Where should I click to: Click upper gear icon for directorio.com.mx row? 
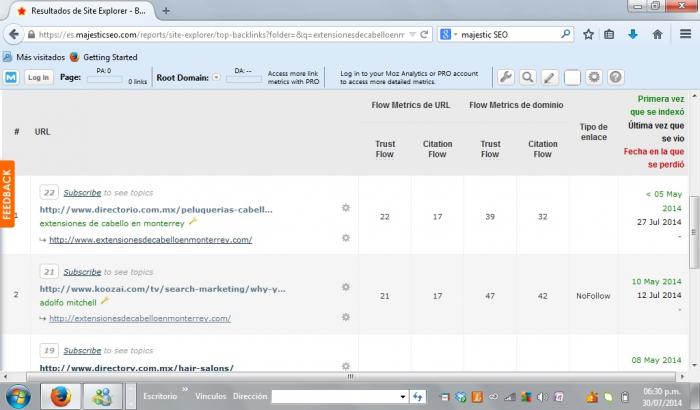(x=346, y=208)
